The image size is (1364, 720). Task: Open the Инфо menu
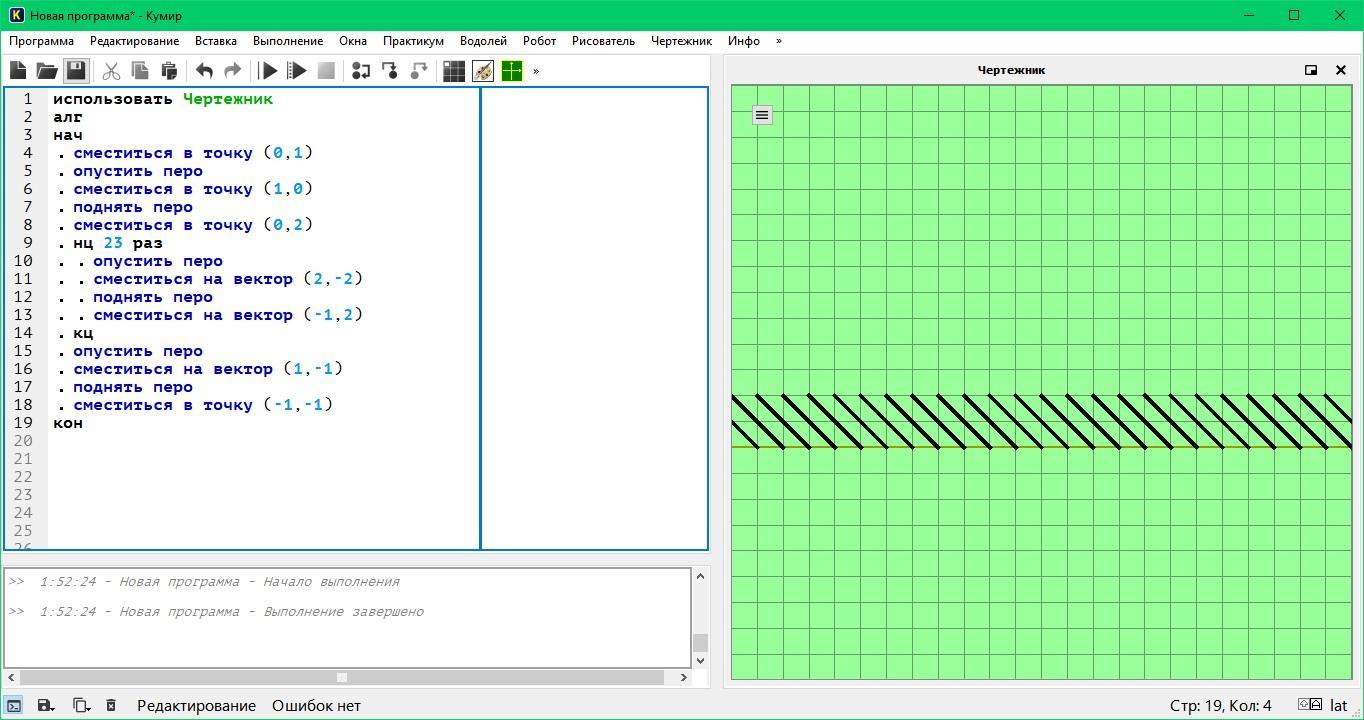click(744, 41)
